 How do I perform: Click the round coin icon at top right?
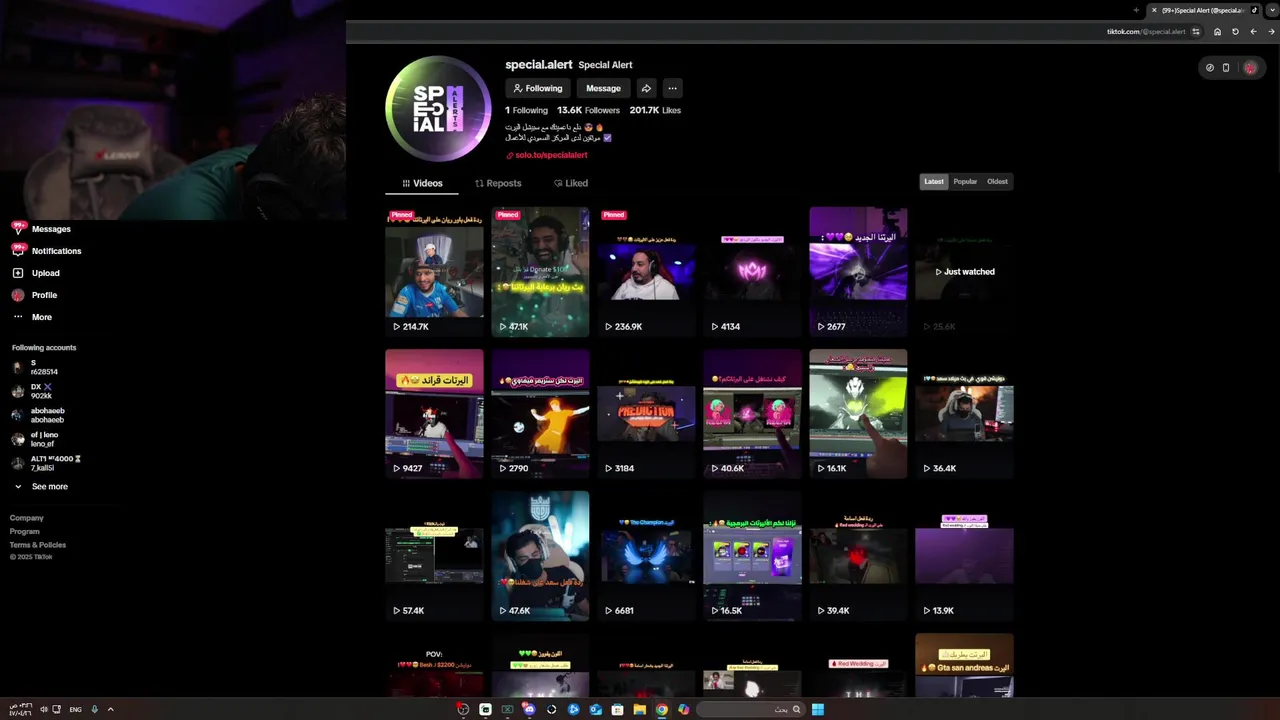point(1209,68)
